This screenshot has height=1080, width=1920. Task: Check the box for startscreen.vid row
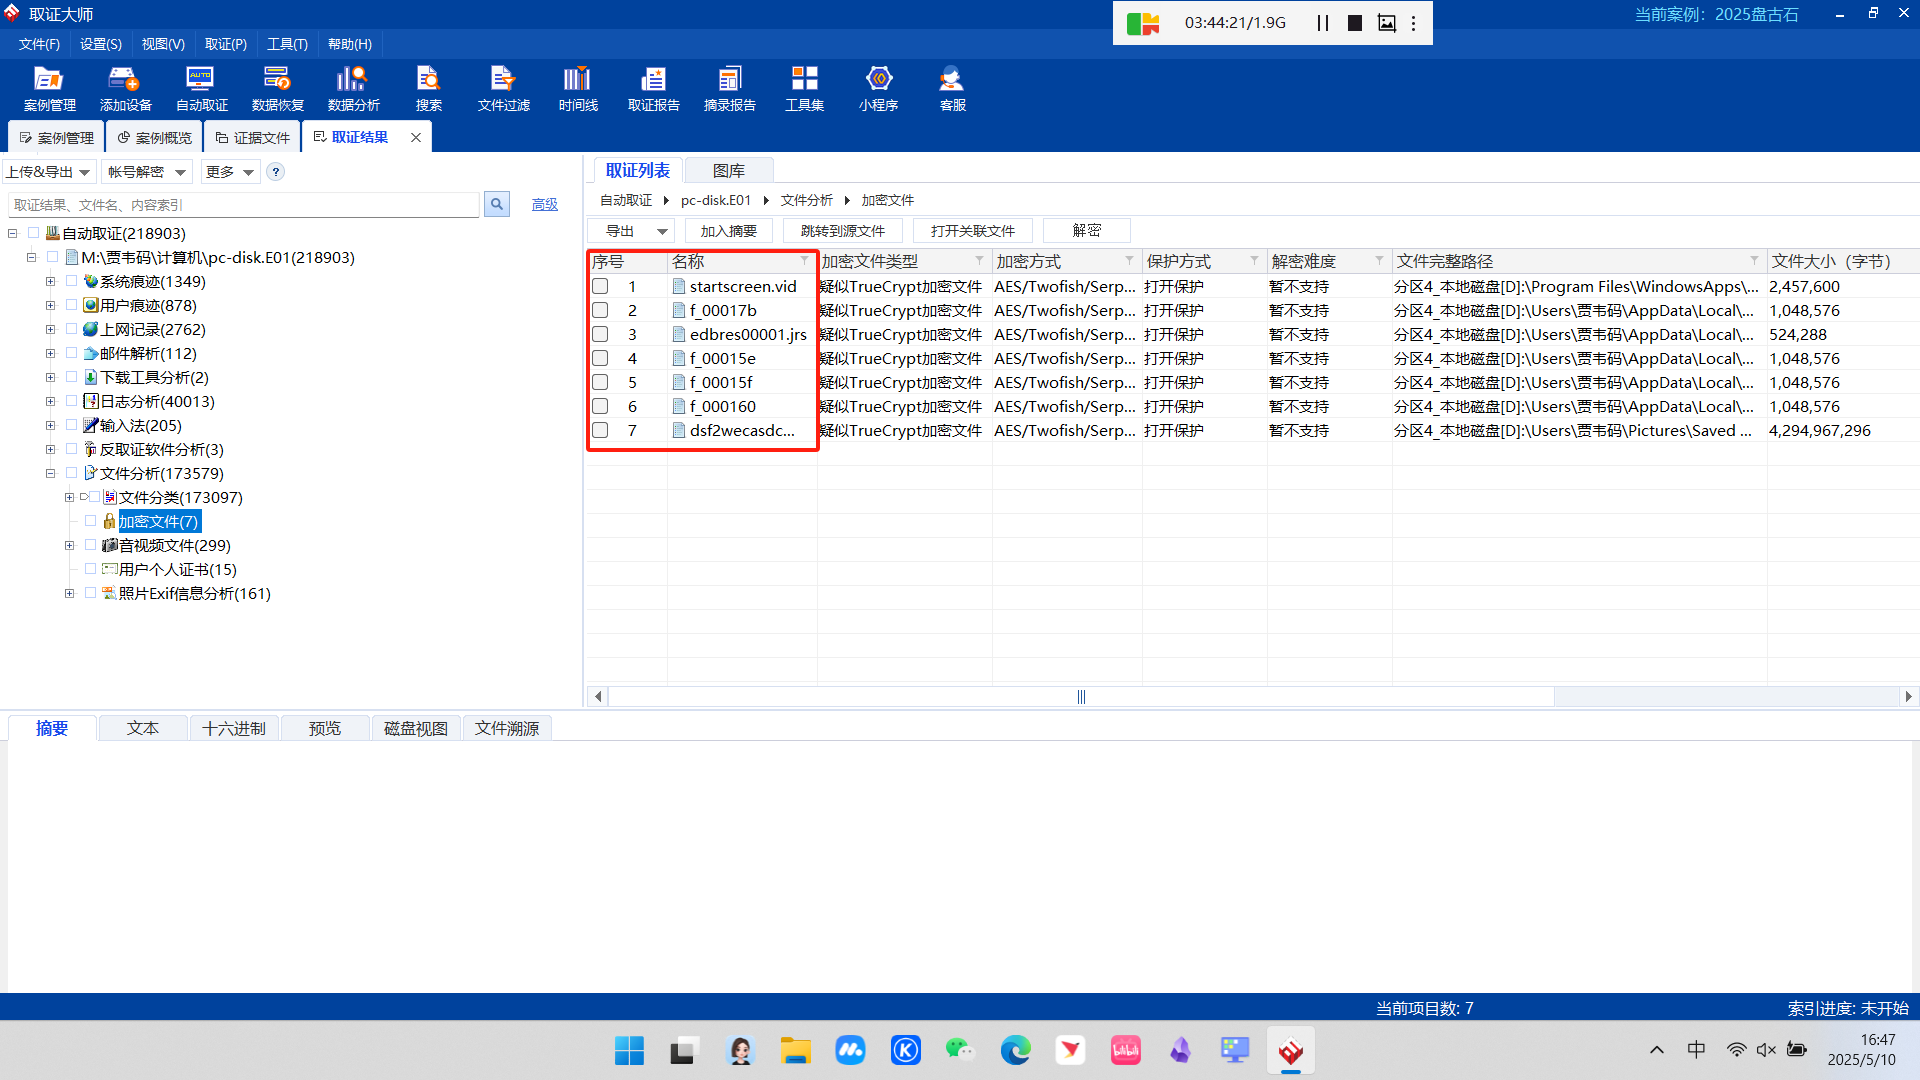click(x=600, y=286)
